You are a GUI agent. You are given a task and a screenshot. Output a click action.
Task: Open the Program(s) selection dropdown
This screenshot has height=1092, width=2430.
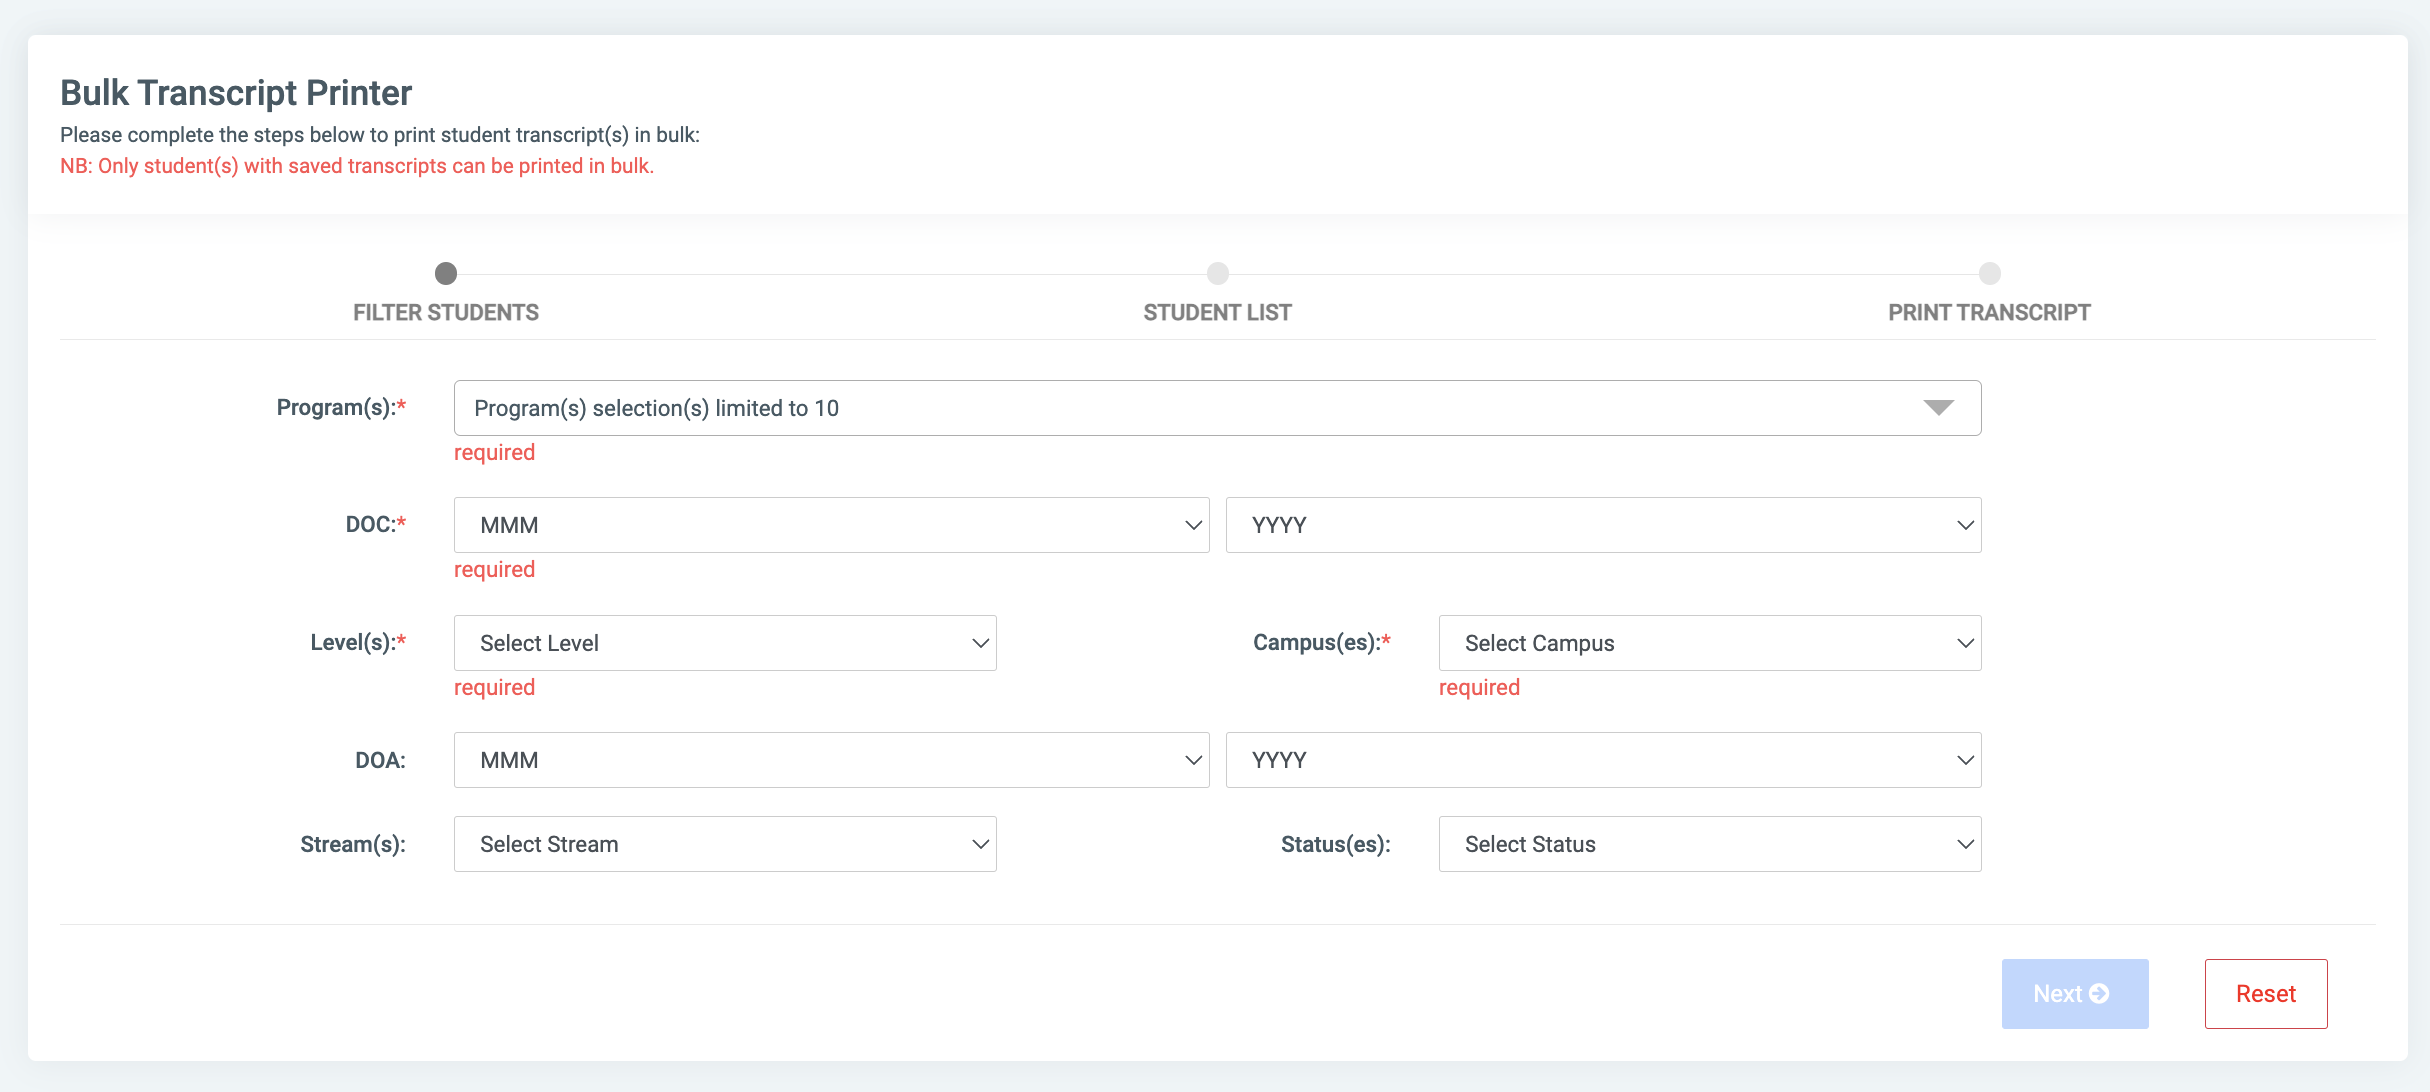coord(1216,408)
